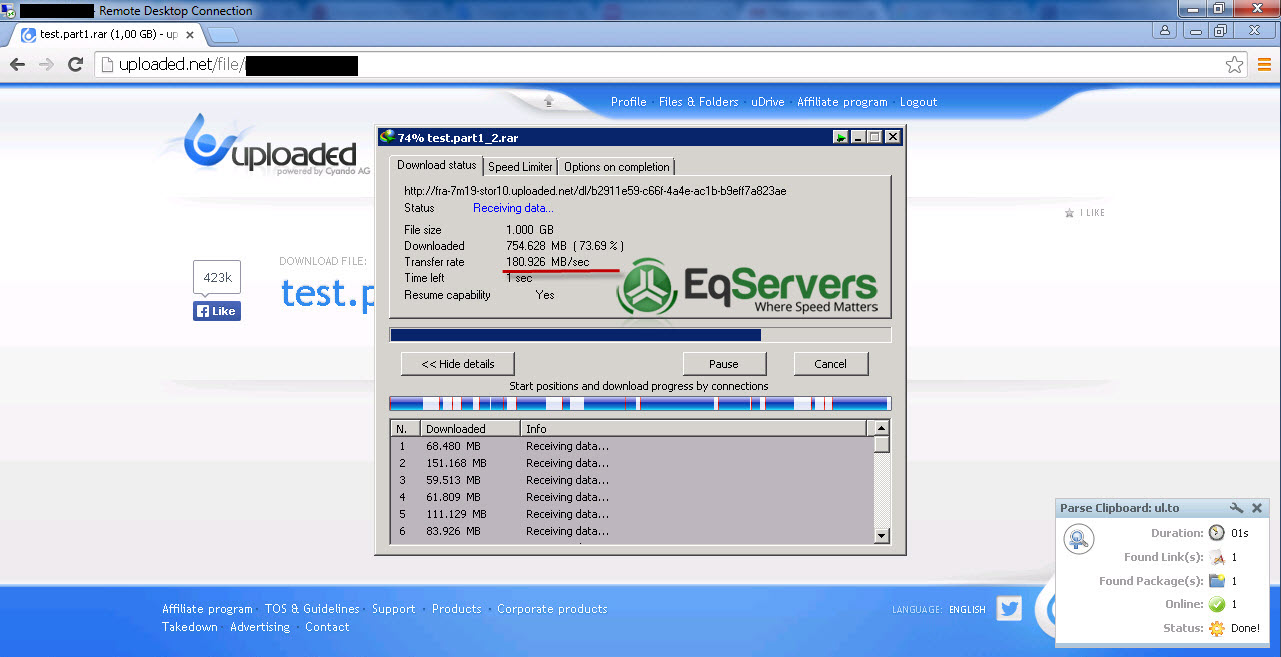Pause the download
The image size is (1281, 657).
coord(724,364)
